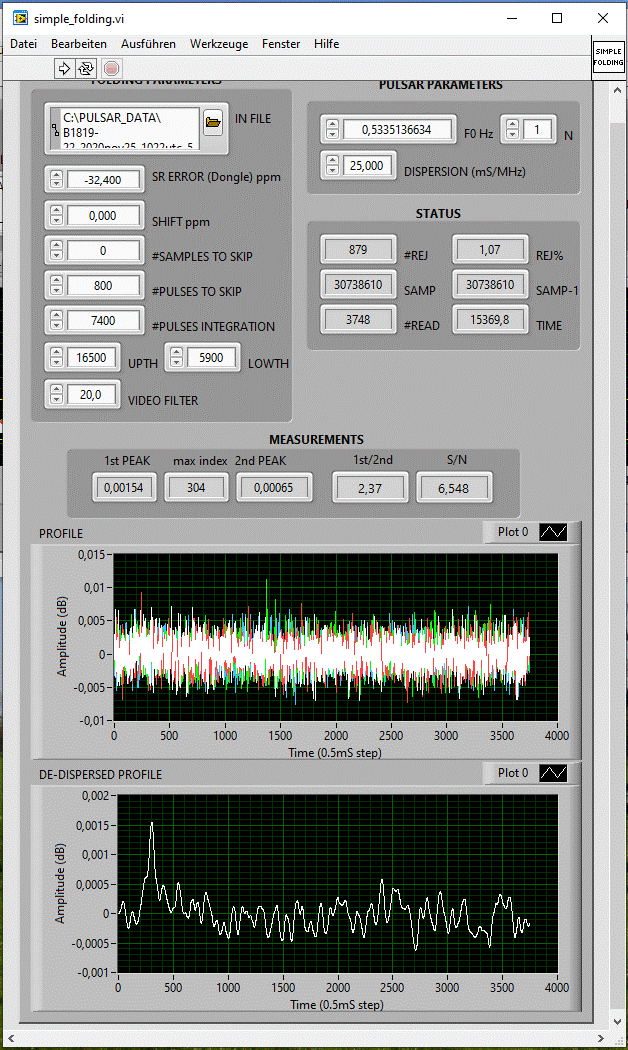Open the Hilfe menu
The height and width of the screenshot is (1050, 628).
click(326, 44)
